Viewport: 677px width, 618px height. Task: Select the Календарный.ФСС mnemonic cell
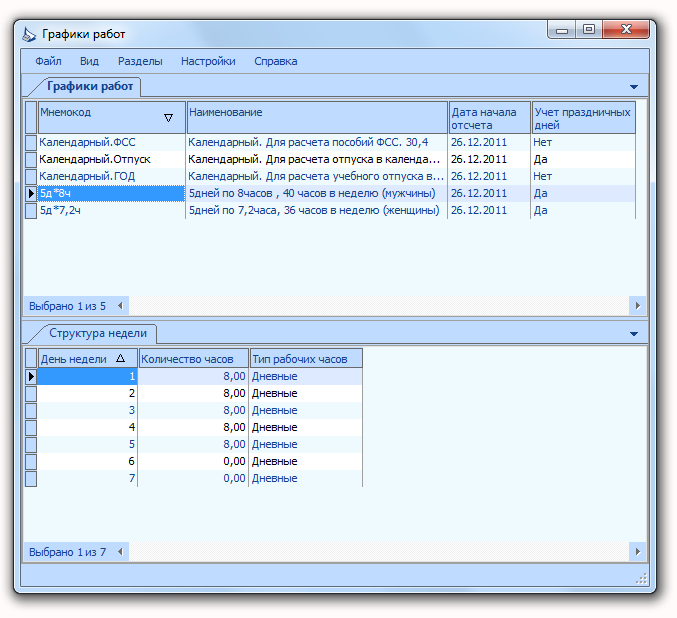tap(111, 143)
